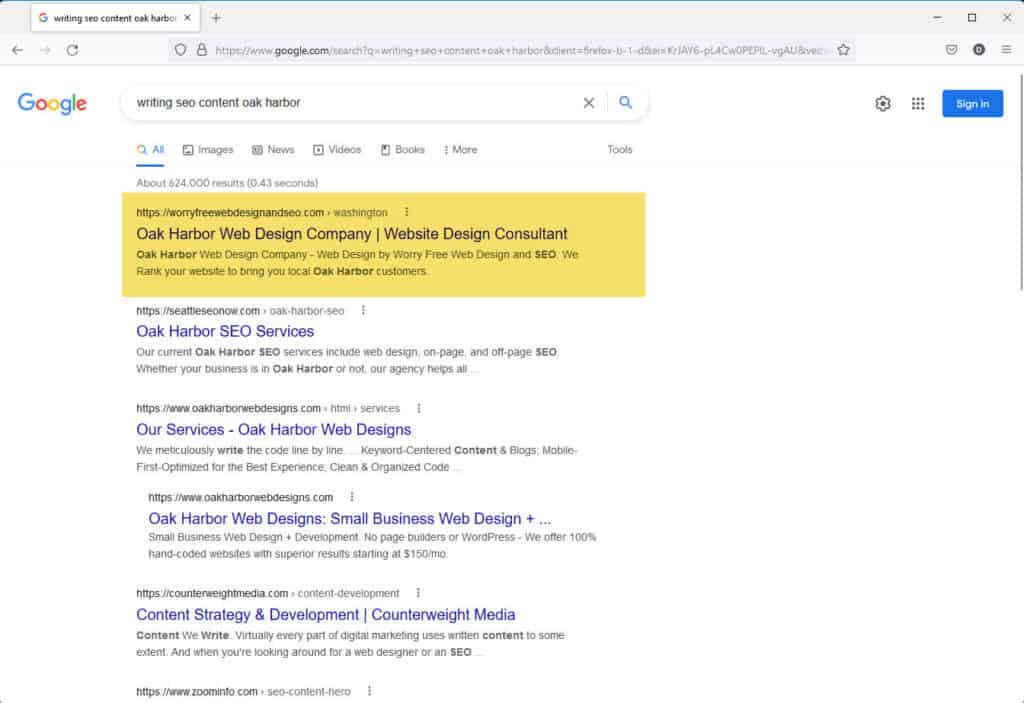This screenshot has width=1024, height=703.
Task: Close the 'writing seo content oak harbor' tab
Action: pyautogui.click(x=187, y=18)
